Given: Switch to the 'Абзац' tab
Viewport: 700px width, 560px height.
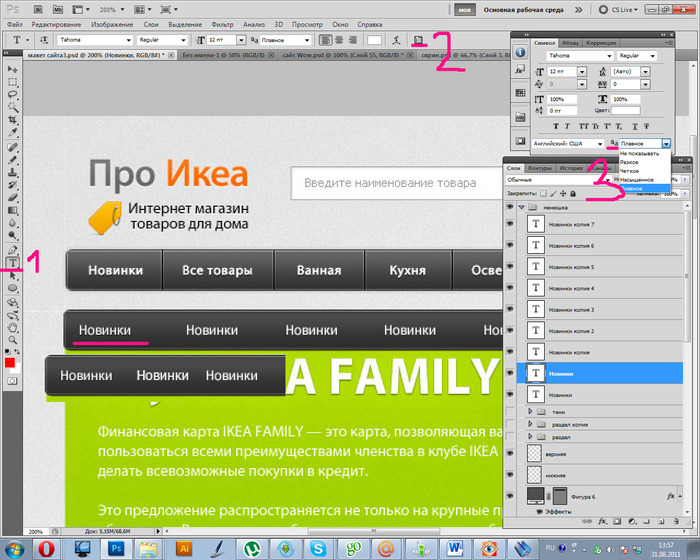Looking at the screenshot, I should (x=570, y=43).
